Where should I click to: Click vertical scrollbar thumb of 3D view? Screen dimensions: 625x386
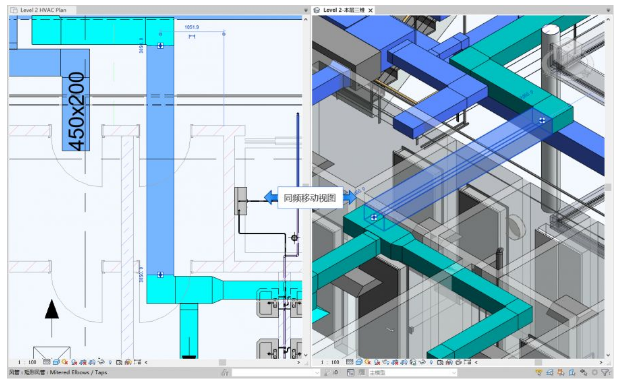[x=608, y=187]
